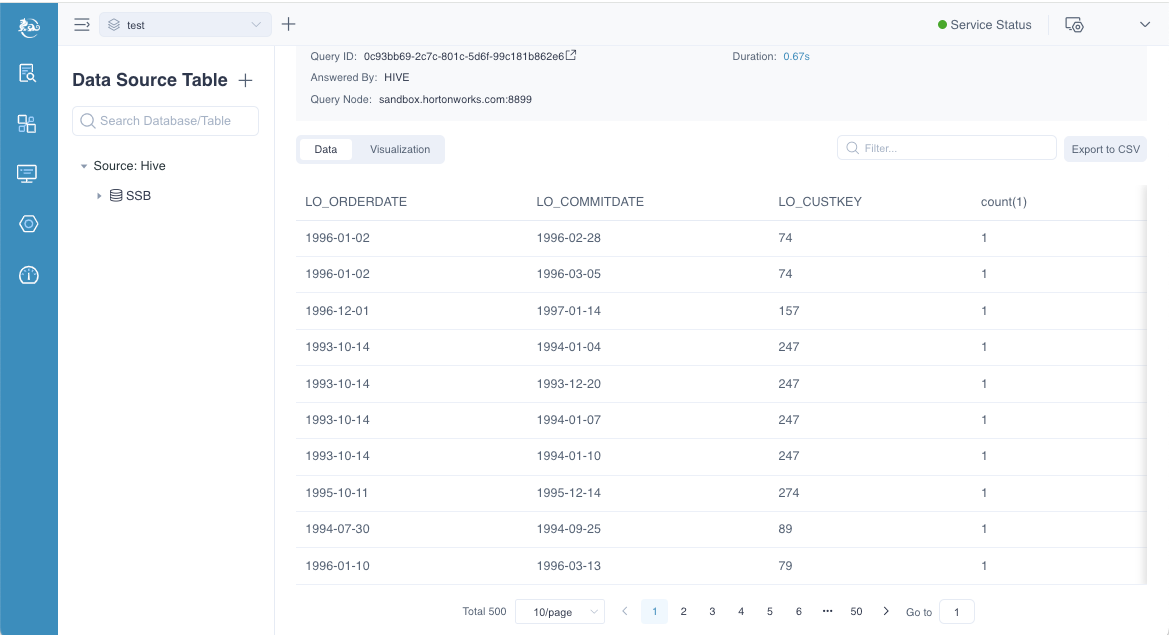Open the query insight sidebar icon
This screenshot has height=635, width=1169.
28,73
